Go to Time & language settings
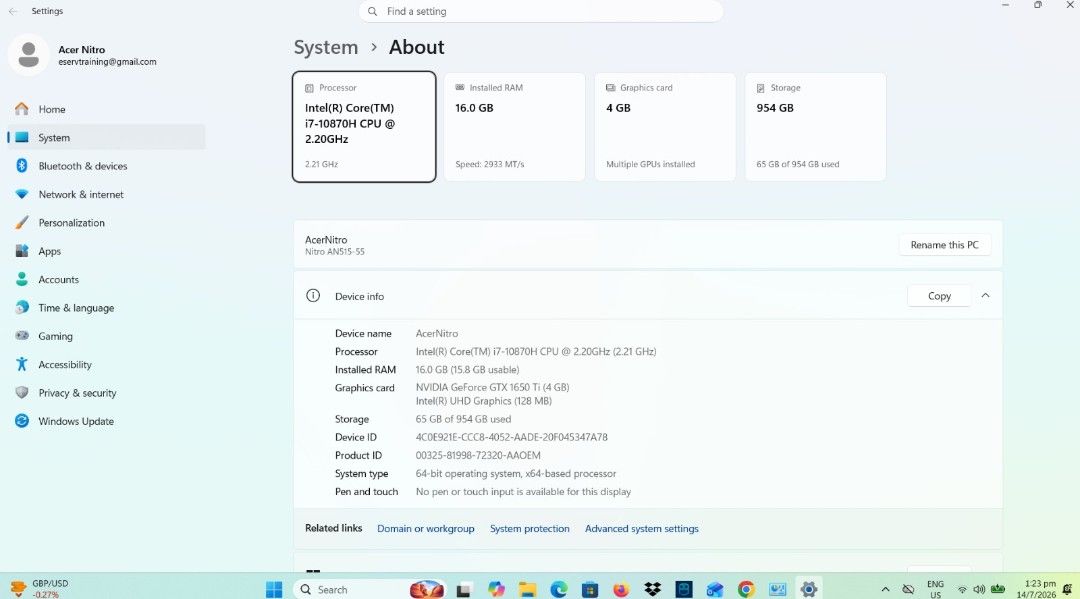The width and height of the screenshot is (1080, 599). point(107,308)
